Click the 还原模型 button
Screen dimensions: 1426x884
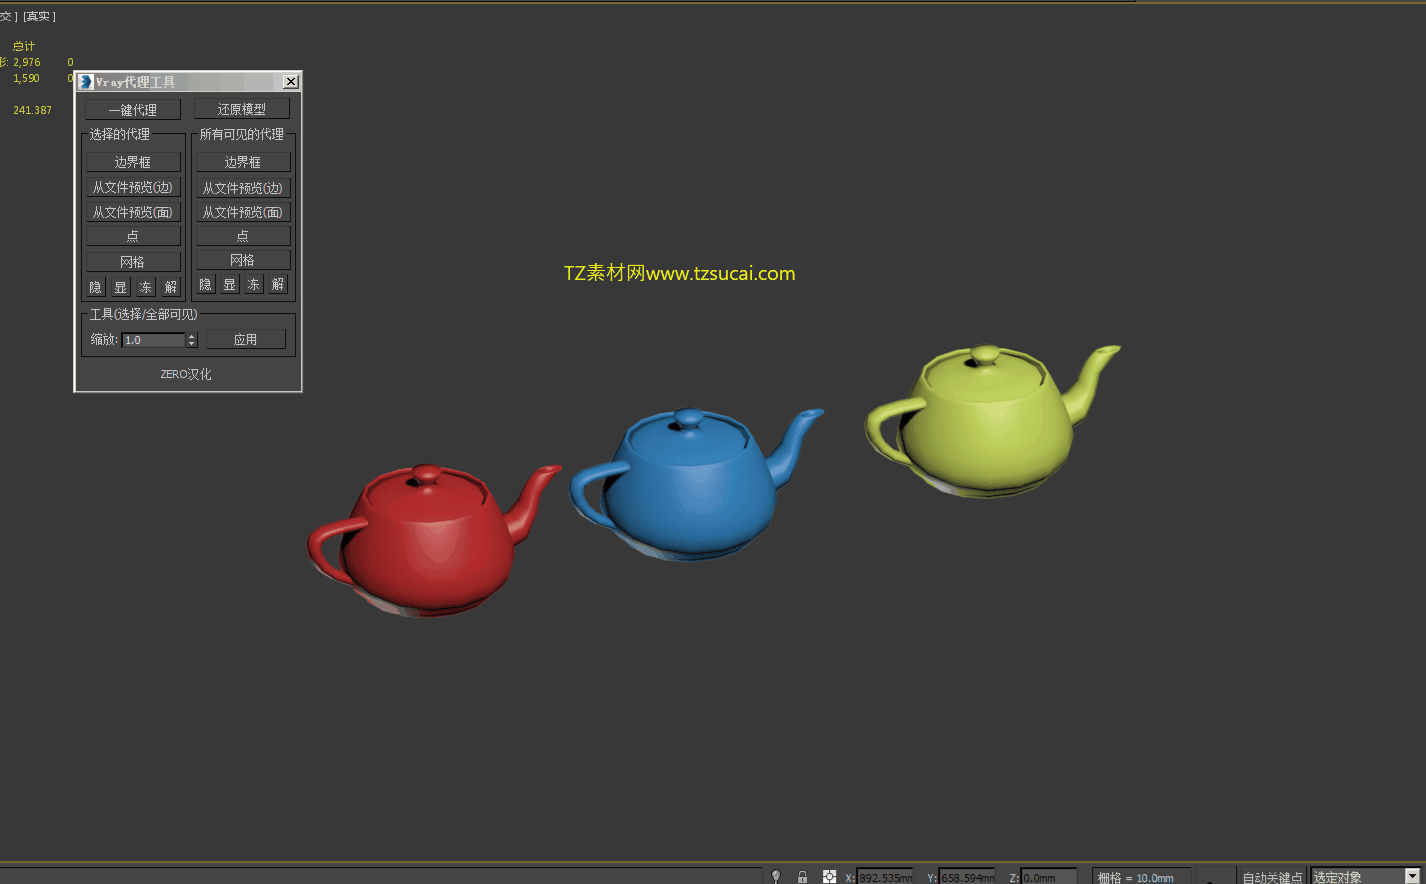pos(242,109)
